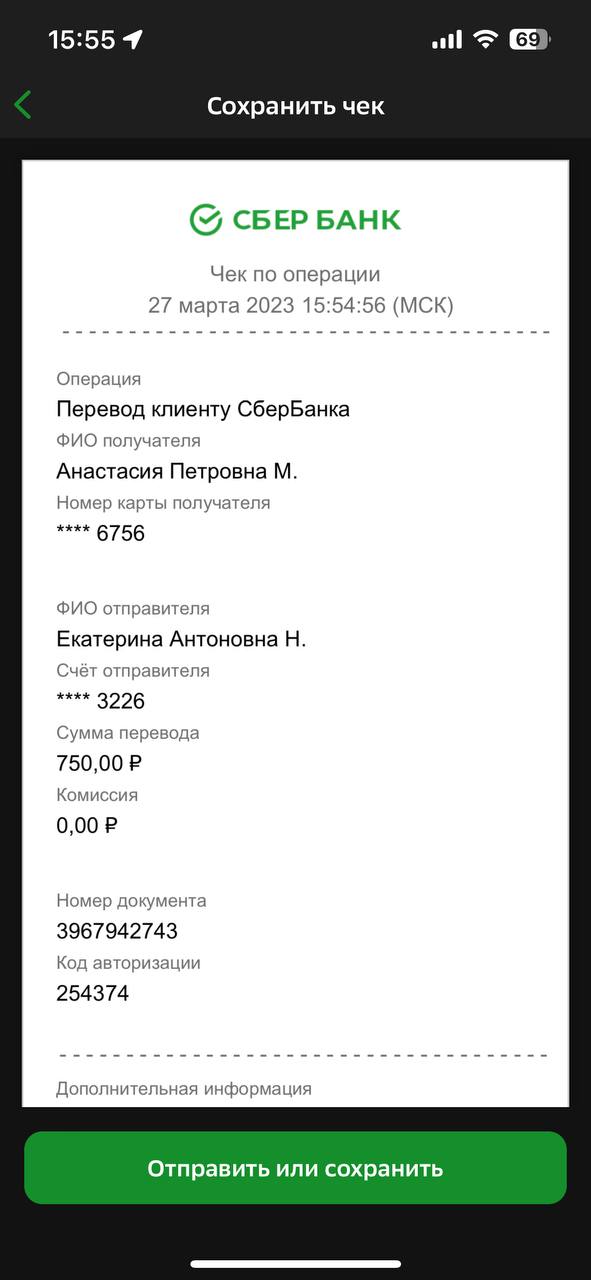Tap the Дополнительная информация section heading
Viewport: 591px width, 1280px height.
click(x=184, y=1089)
